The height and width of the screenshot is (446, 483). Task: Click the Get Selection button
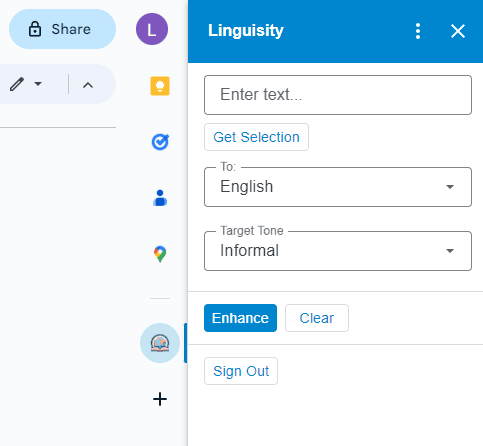pyautogui.click(x=256, y=137)
